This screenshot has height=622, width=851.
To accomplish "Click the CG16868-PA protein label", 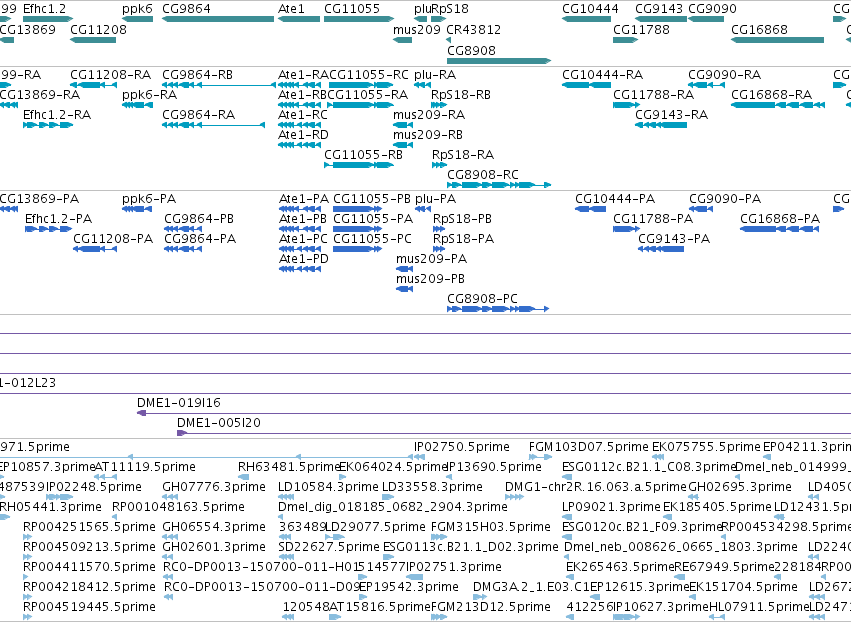I will pos(780,219).
